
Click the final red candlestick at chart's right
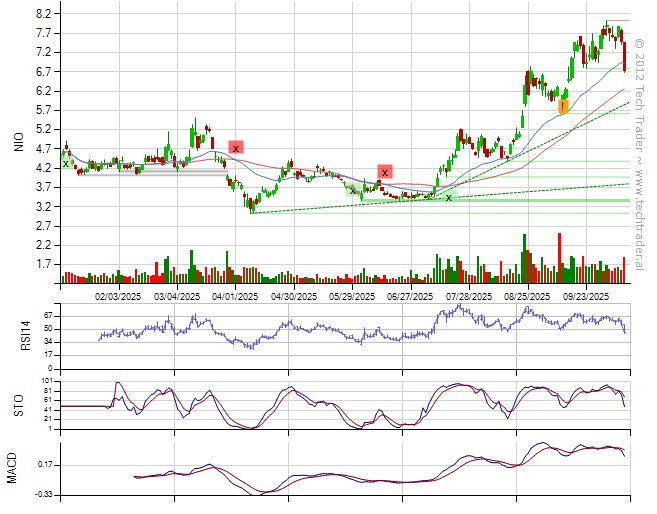(625, 57)
